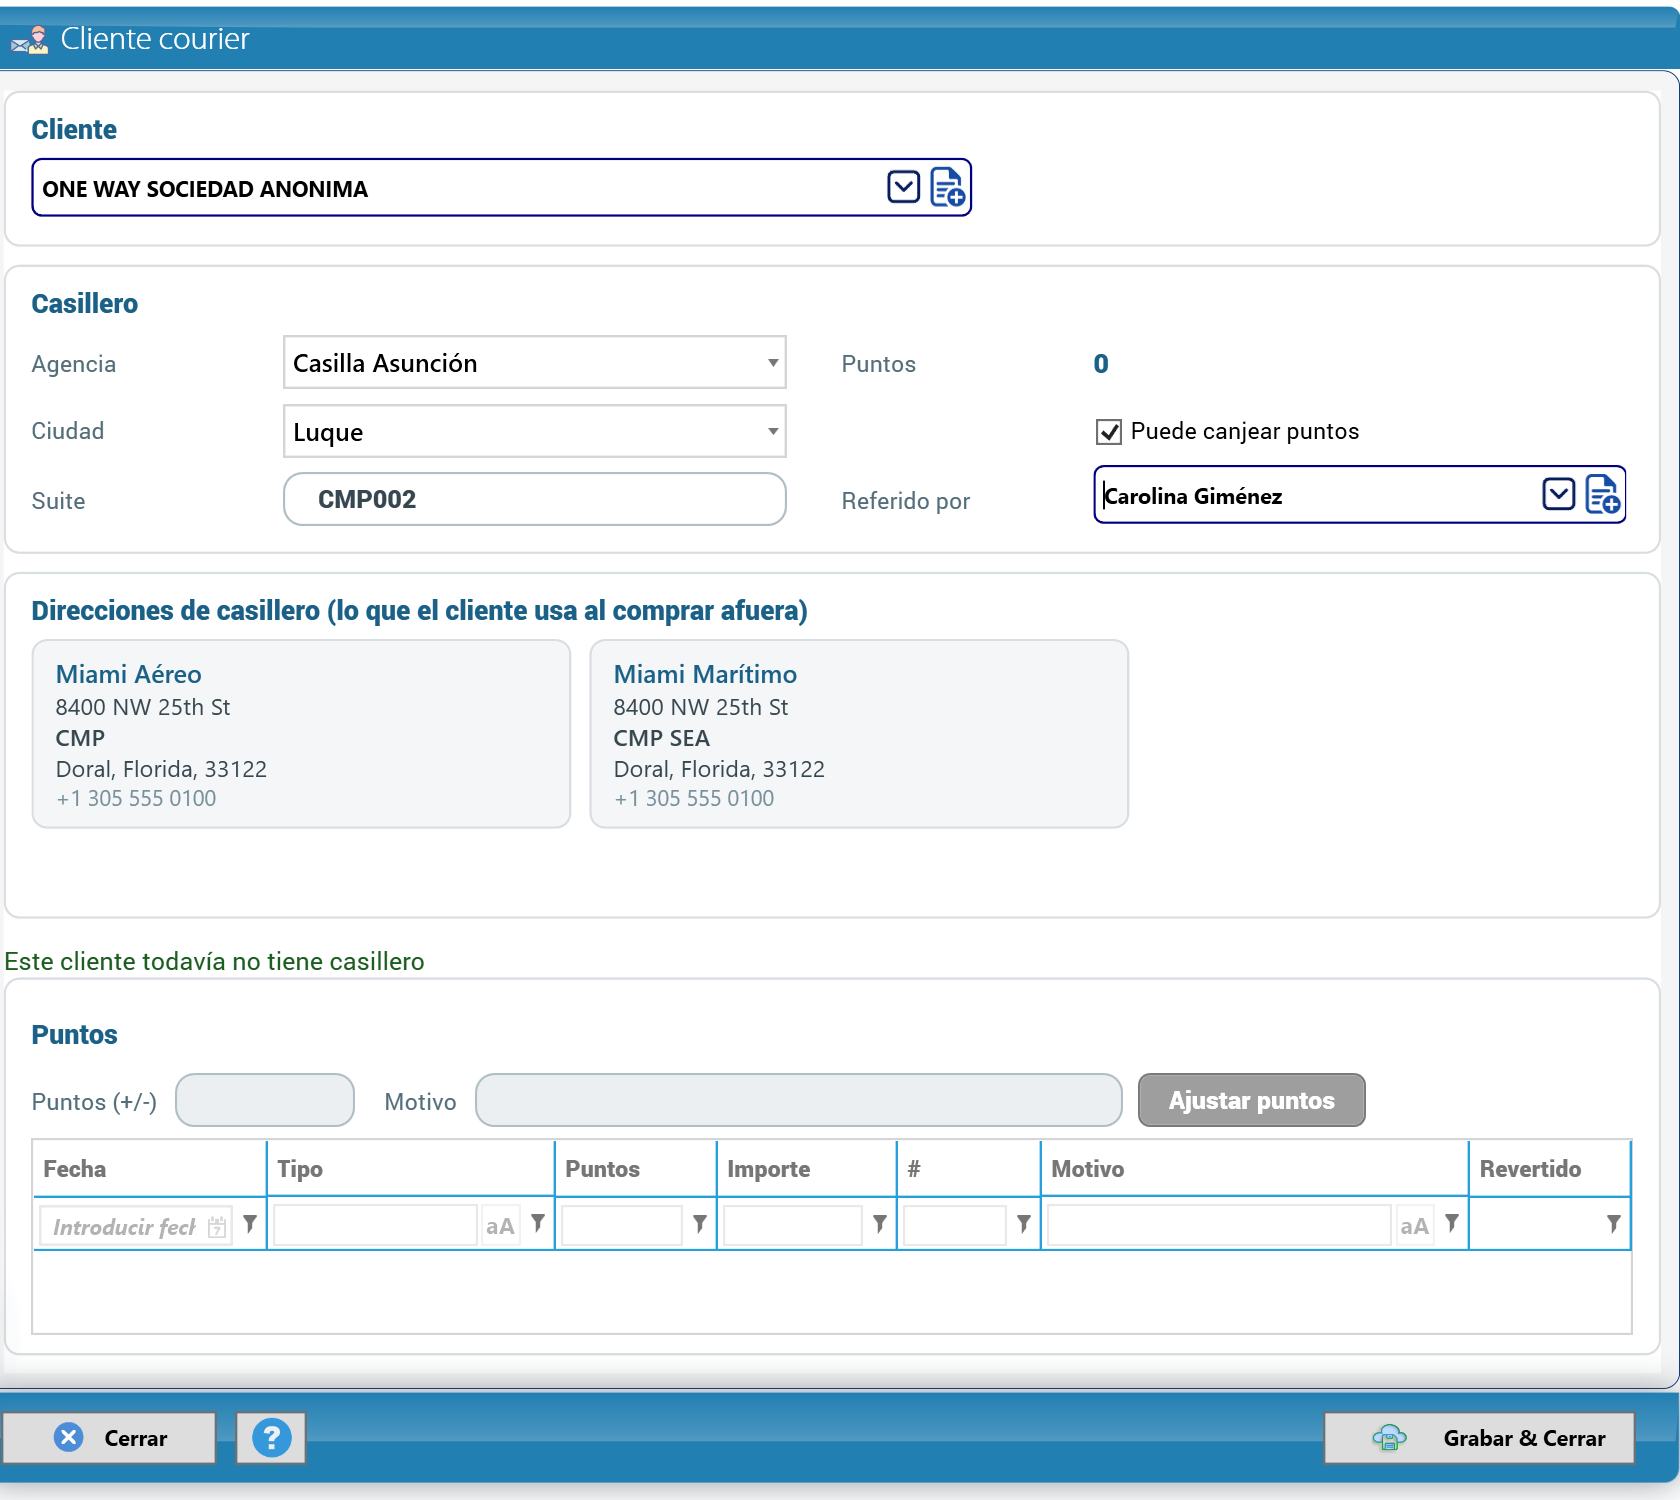The image size is (1680, 1500).
Task: Click into the Suite field CMP002
Action: click(x=535, y=499)
